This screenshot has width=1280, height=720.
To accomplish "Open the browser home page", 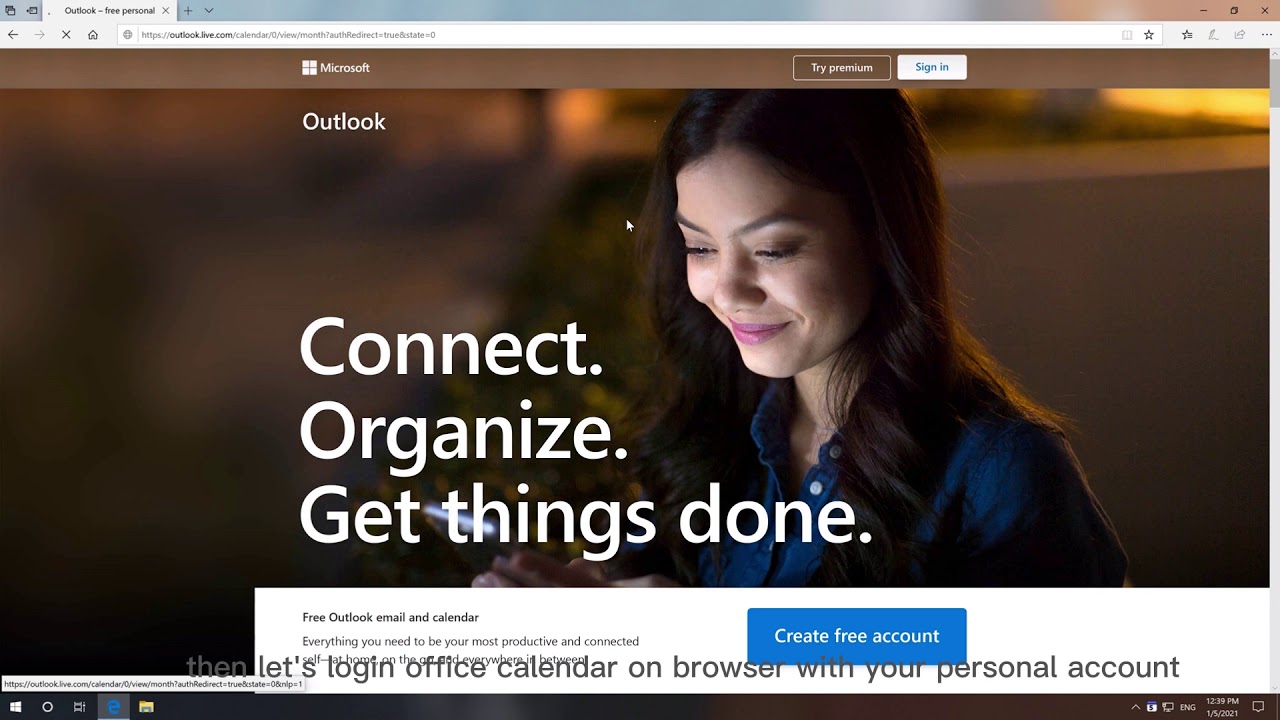I will click(x=93, y=35).
